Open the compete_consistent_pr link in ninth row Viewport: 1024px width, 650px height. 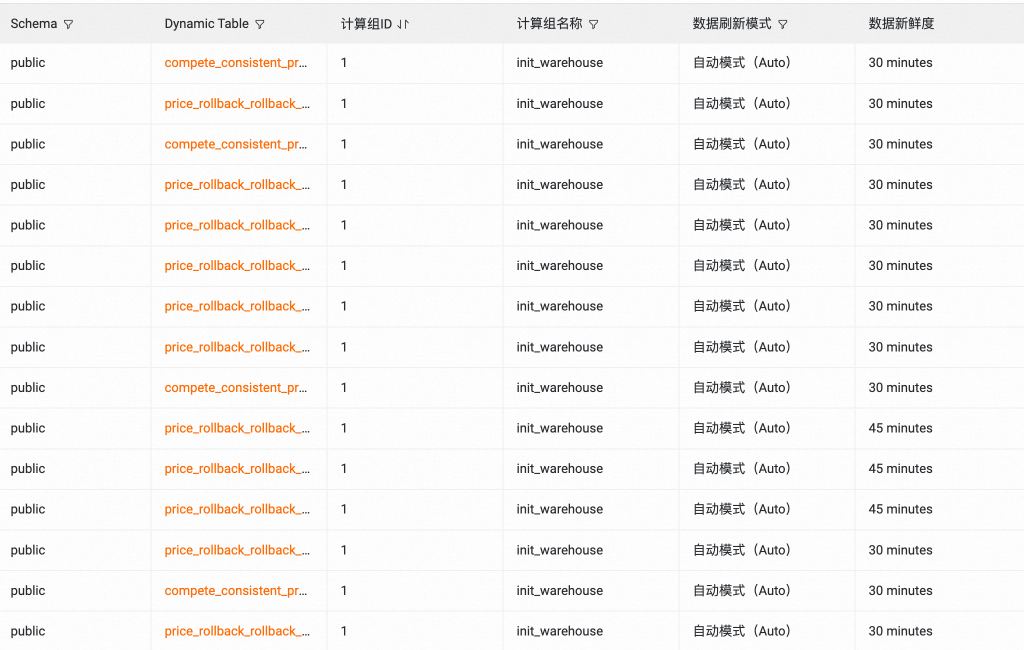(237, 387)
